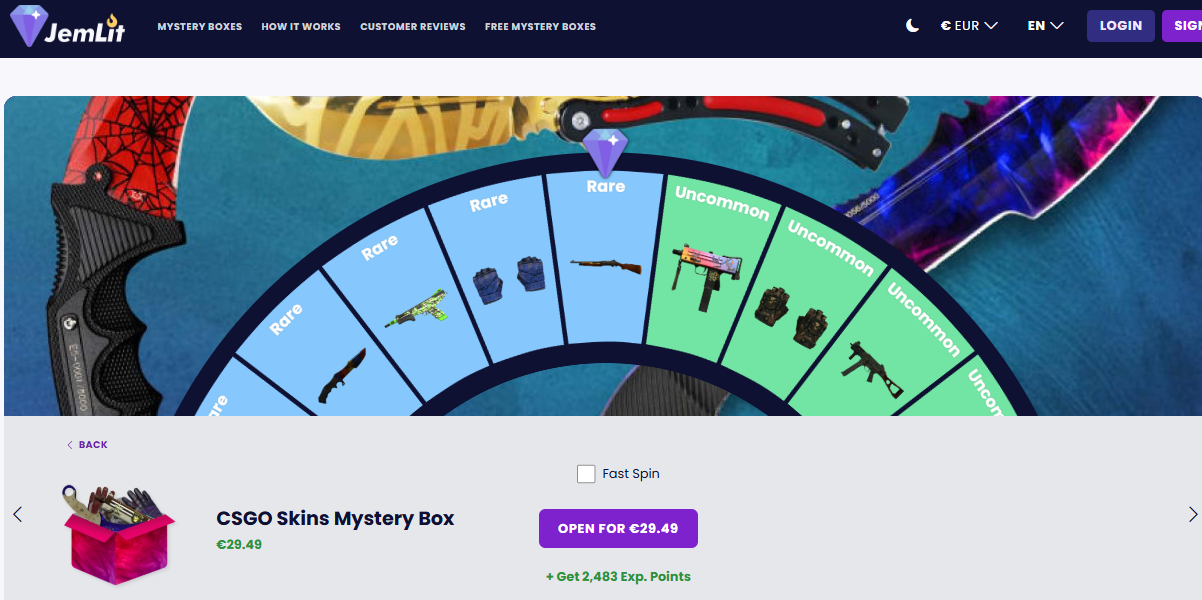Go to How It Works page
Screen dimensions: 1202x600
[x=301, y=27]
